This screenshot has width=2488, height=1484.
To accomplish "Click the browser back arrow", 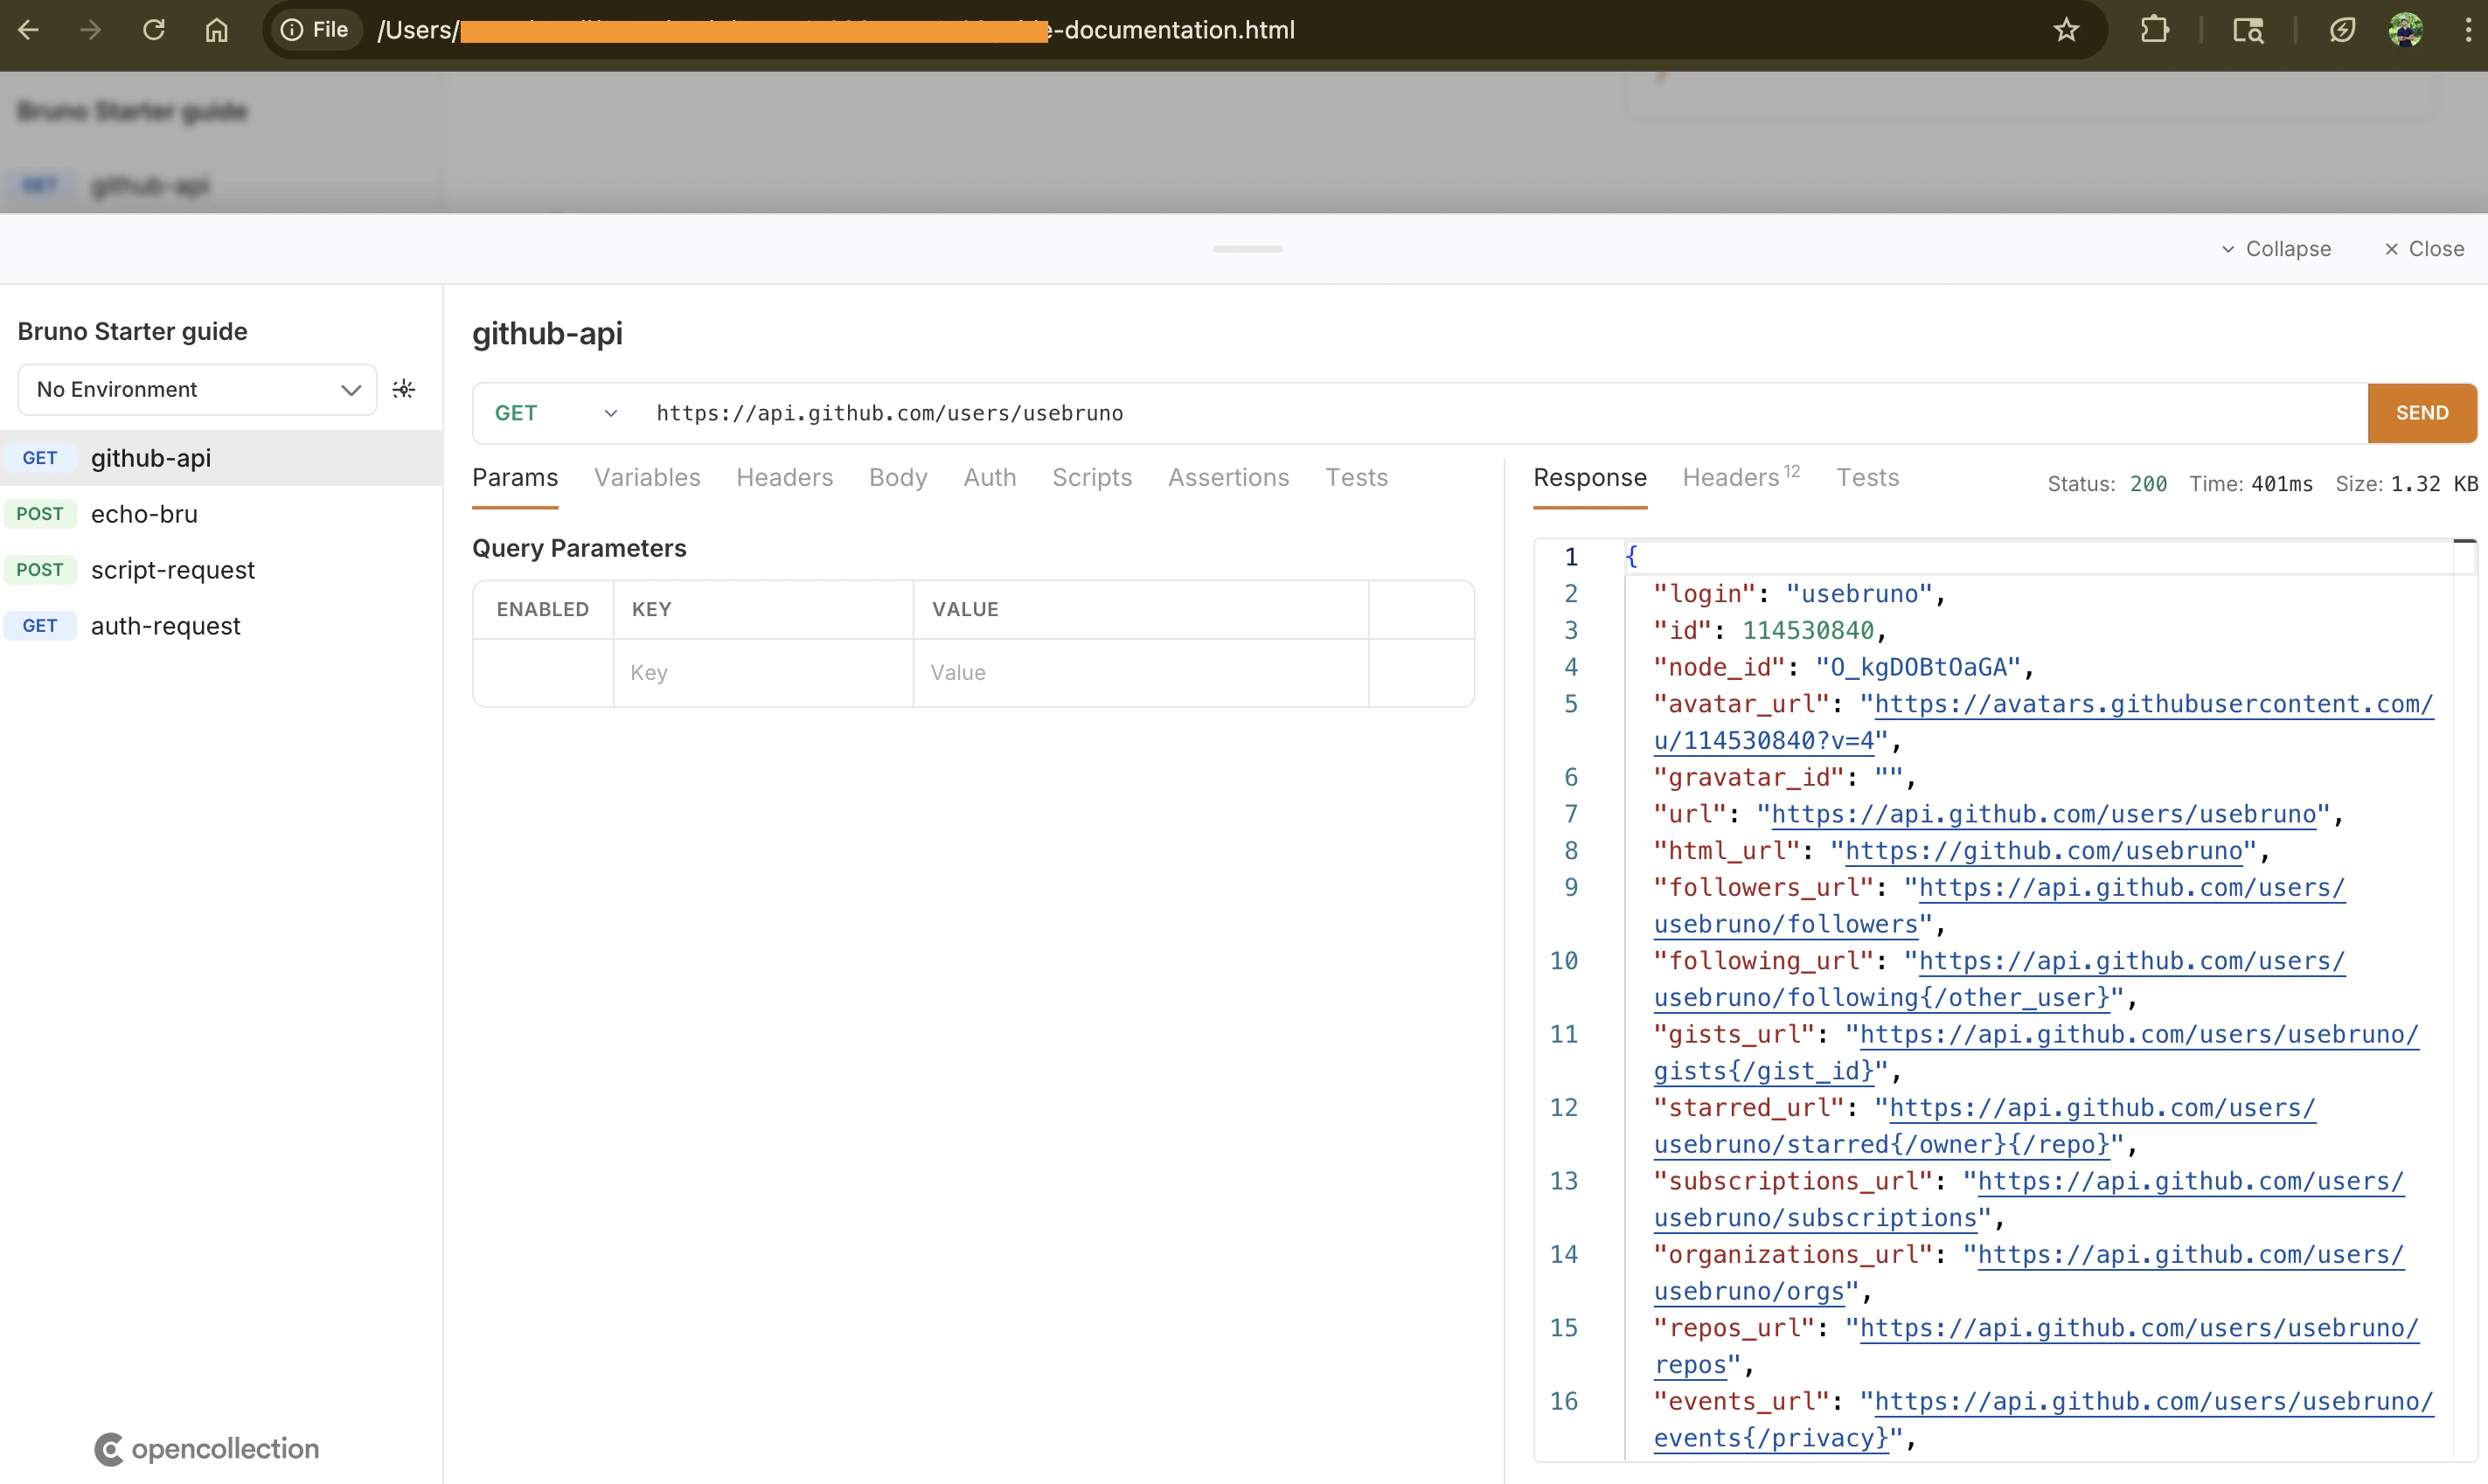I will click(29, 30).
